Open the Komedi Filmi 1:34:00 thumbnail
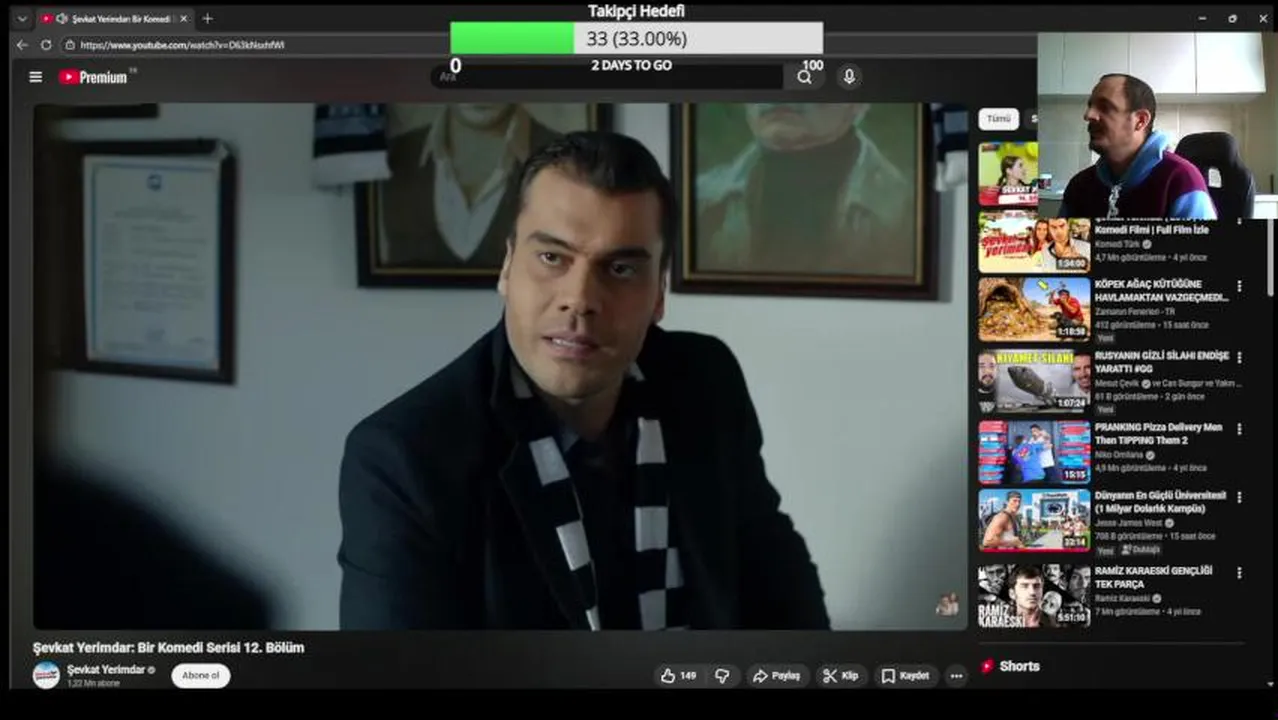 click(1034, 242)
